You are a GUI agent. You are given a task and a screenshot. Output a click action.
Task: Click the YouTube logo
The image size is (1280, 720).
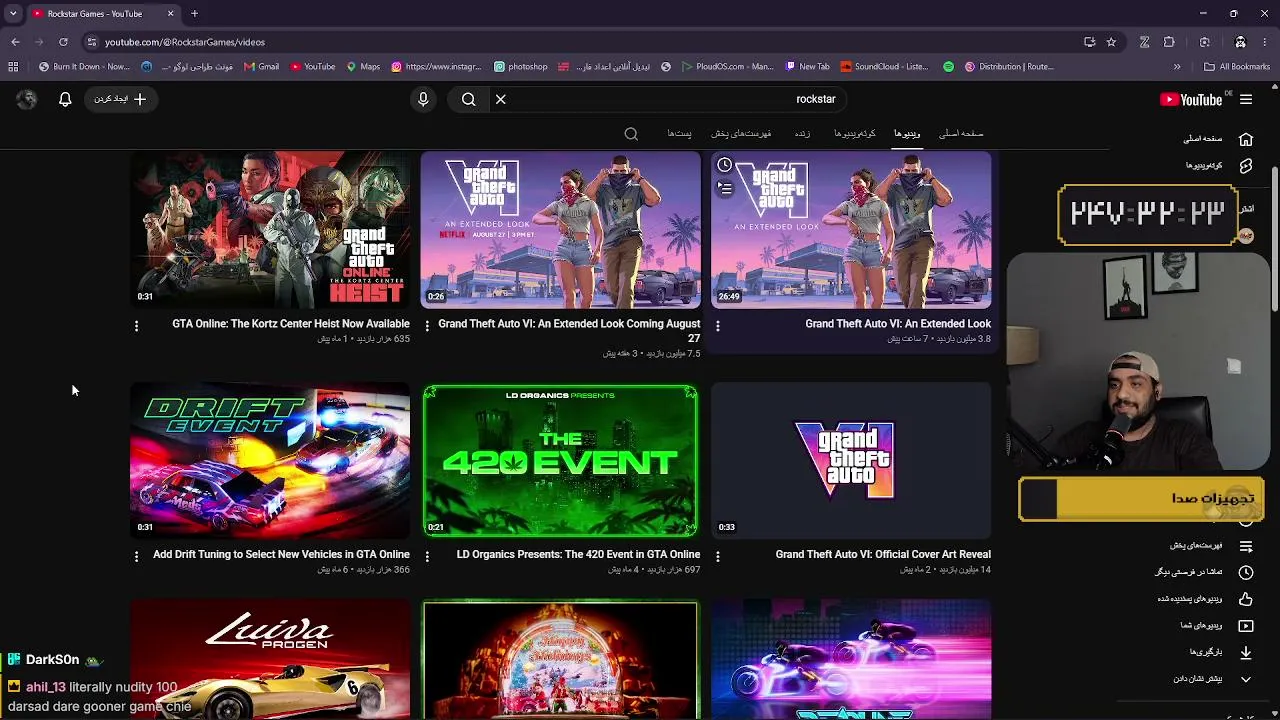click(1191, 99)
